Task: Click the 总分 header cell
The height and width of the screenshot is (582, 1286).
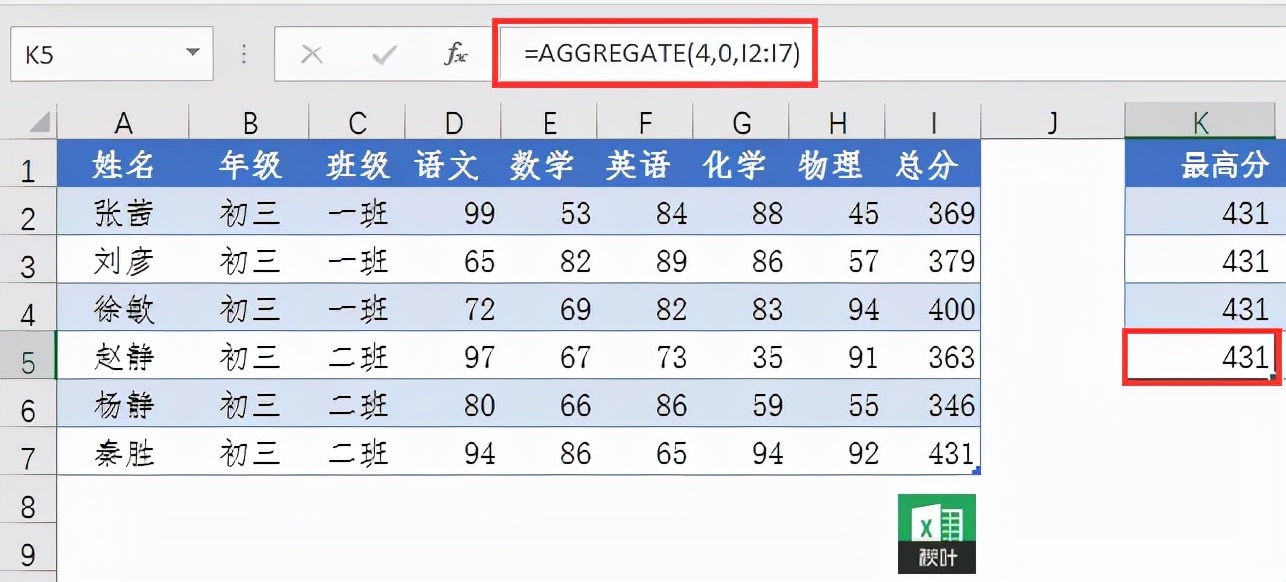Action: click(x=932, y=165)
